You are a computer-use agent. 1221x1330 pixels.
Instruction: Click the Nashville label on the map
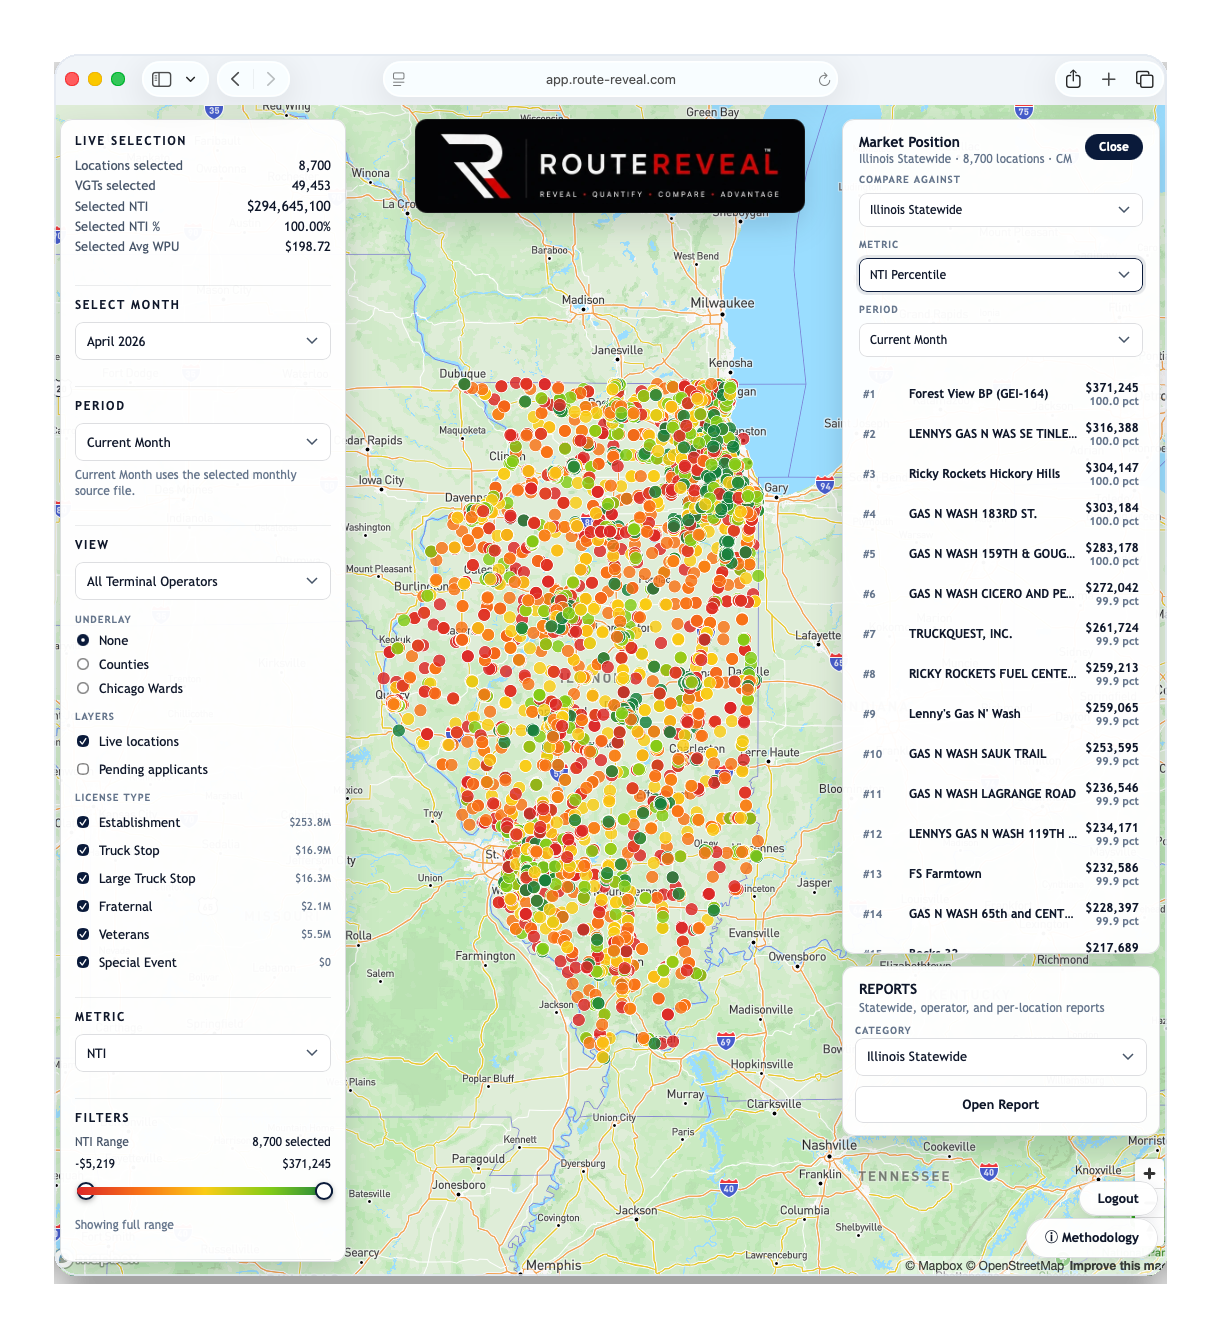tap(829, 1145)
